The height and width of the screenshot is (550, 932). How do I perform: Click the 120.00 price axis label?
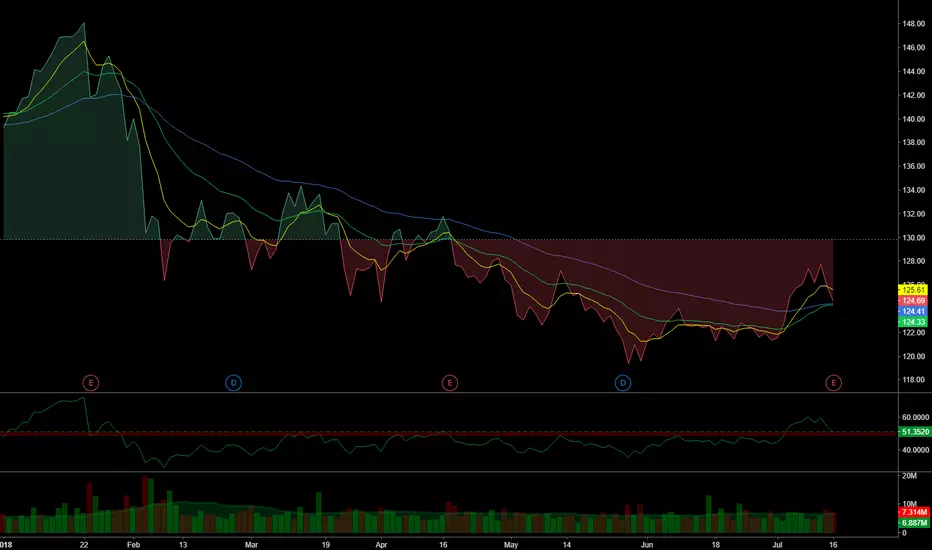tap(914, 357)
